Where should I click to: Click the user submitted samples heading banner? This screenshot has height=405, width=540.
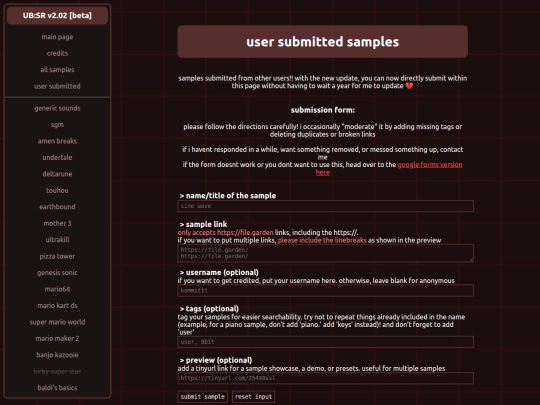(x=323, y=42)
